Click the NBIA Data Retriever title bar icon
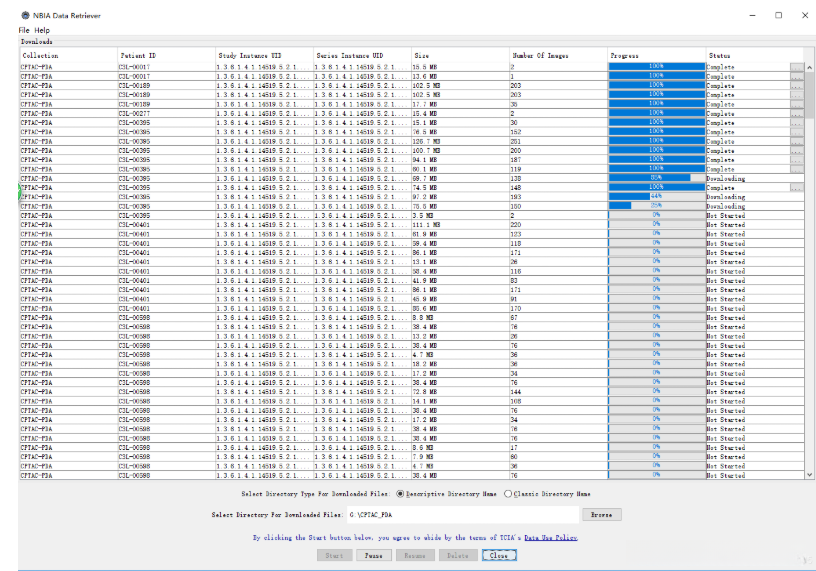Screen dimensions: 816x571 [26, 15]
